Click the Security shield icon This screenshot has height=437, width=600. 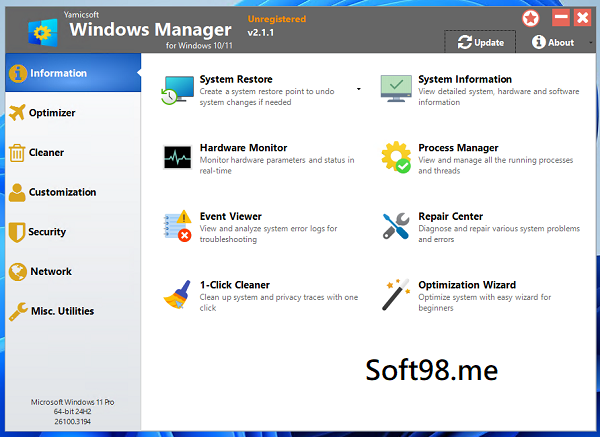click(17, 232)
